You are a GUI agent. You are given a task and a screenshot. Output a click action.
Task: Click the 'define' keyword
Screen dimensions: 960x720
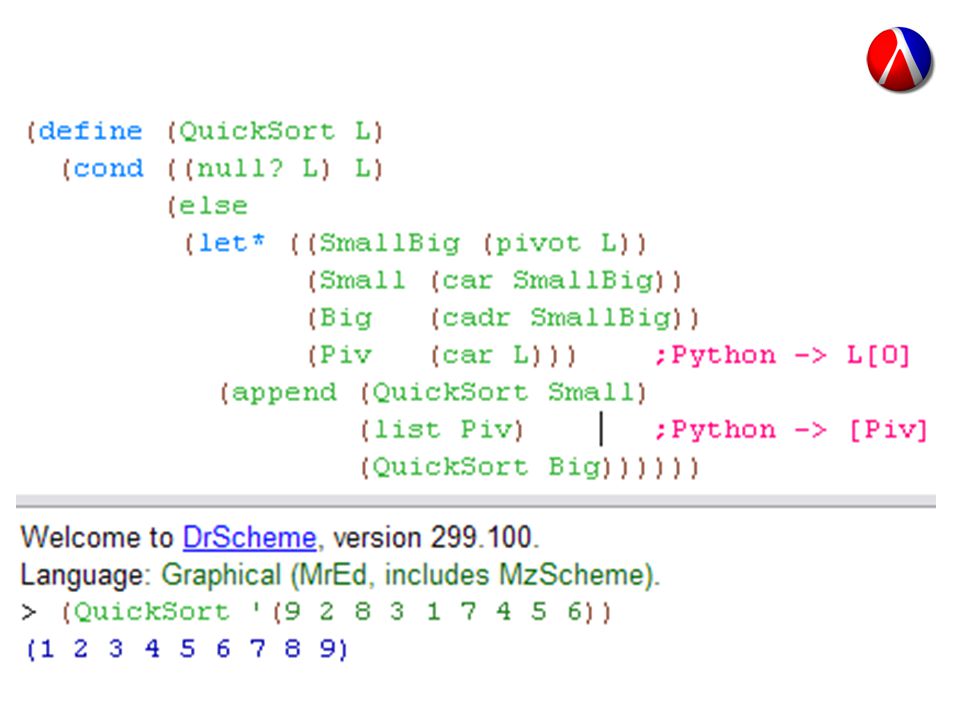tap(90, 131)
